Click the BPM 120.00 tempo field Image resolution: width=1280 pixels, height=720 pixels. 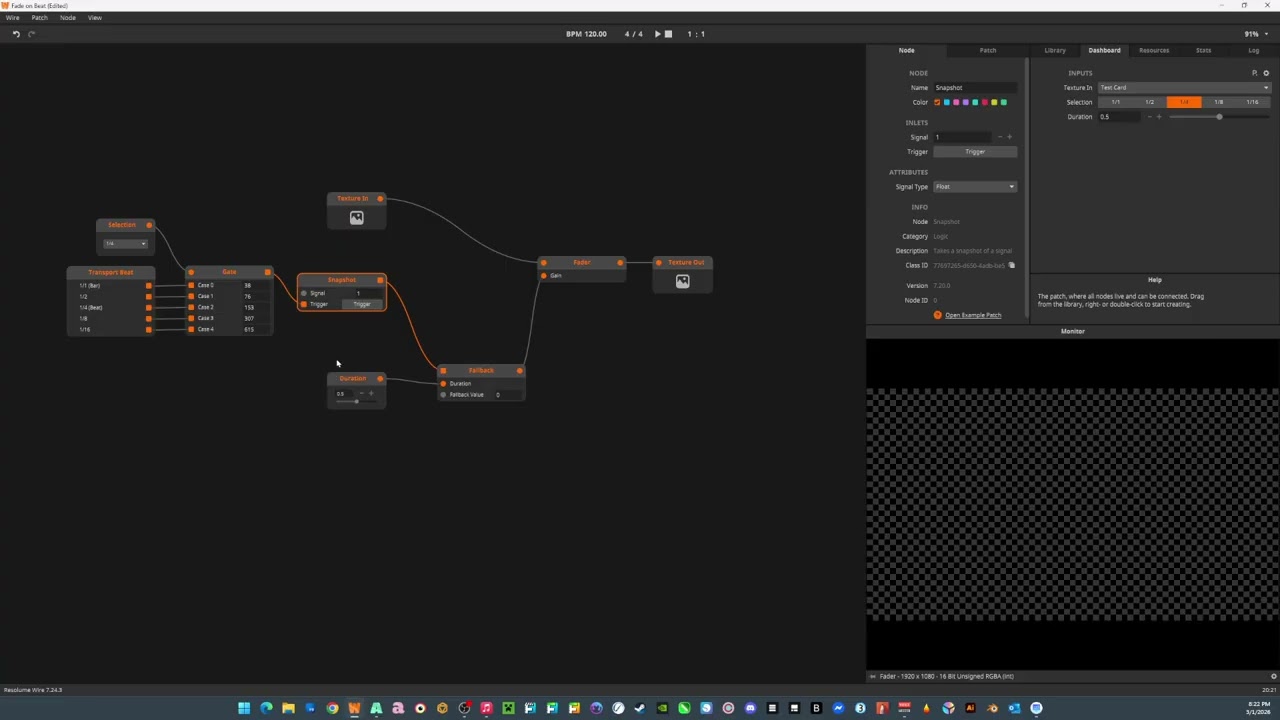point(586,34)
